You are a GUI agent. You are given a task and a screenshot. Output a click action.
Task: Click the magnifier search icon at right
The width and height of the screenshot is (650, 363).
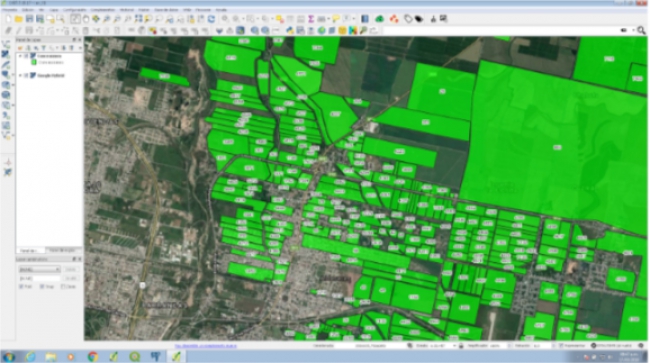(x=641, y=30)
